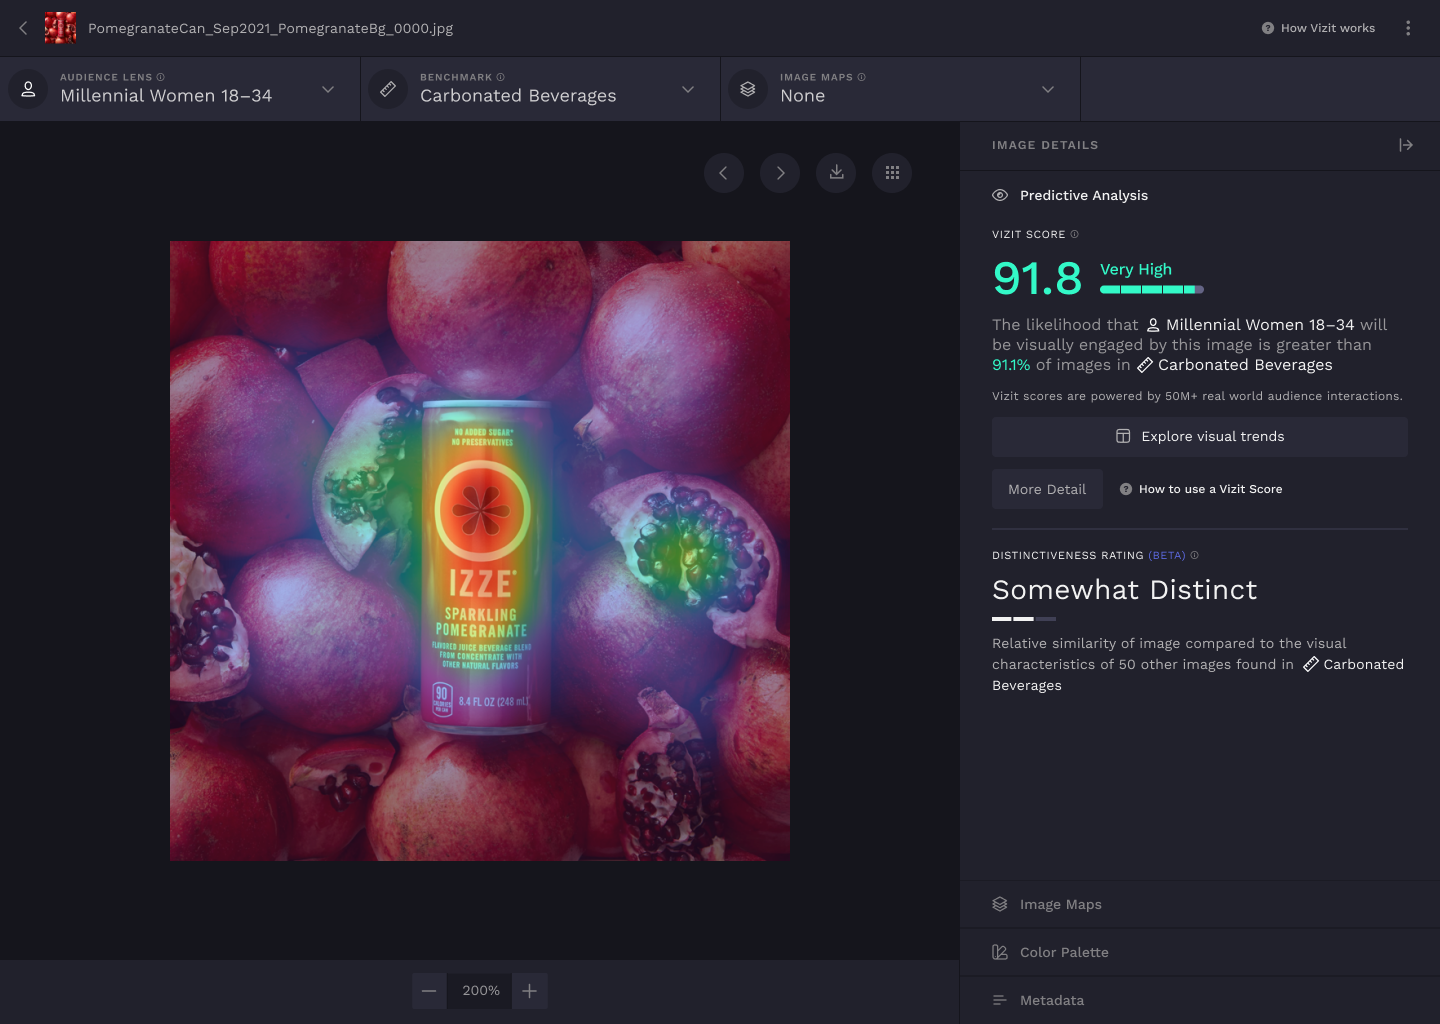1440x1024 pixels.
Task: Click the Somewhat Distinct rating bar
Action: coord(1024,619)
